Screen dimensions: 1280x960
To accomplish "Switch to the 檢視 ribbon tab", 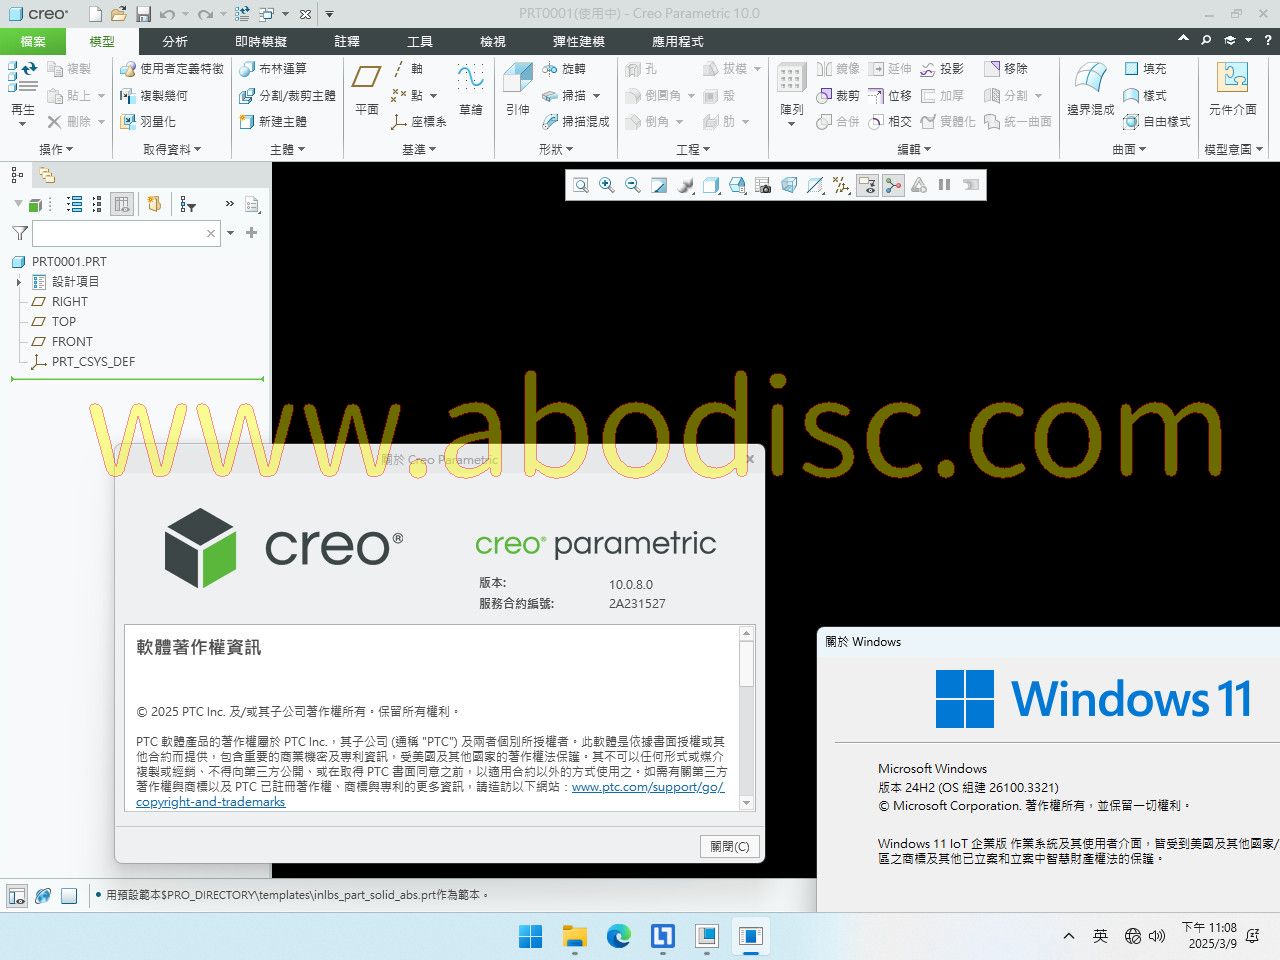I will [x=493, y=41].
